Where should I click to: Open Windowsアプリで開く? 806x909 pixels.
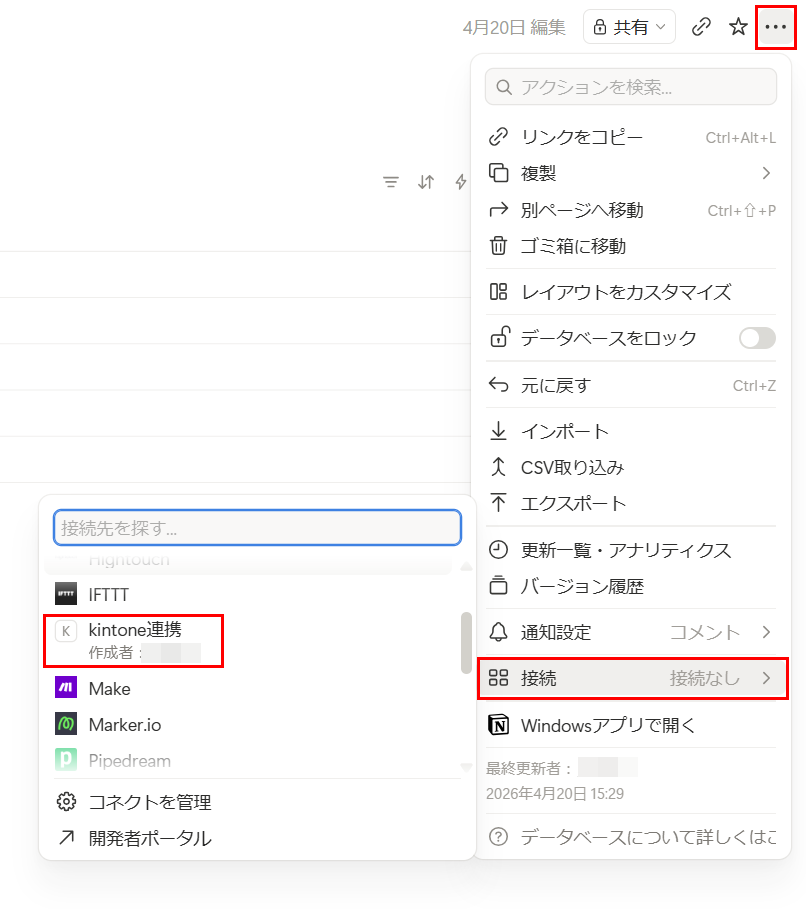click(631, 725)
